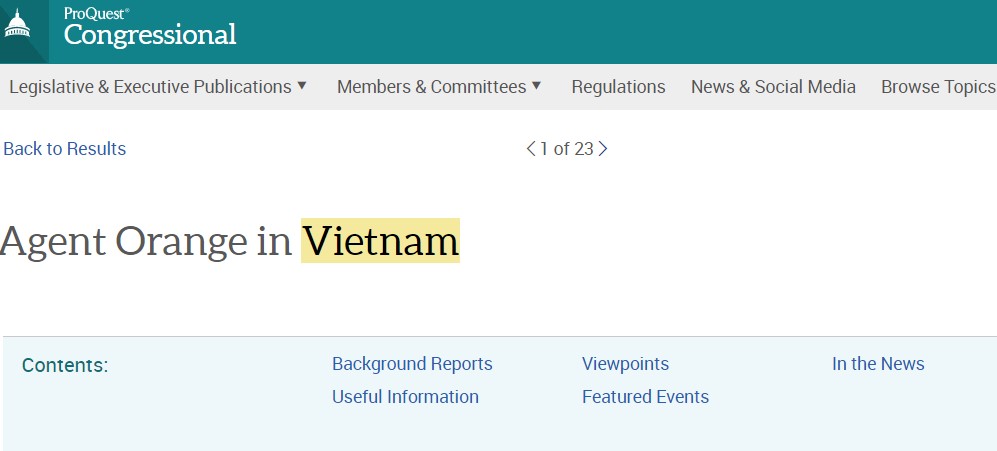Expand the arrow beside Legislative & Executive Publications

[302, 86]
